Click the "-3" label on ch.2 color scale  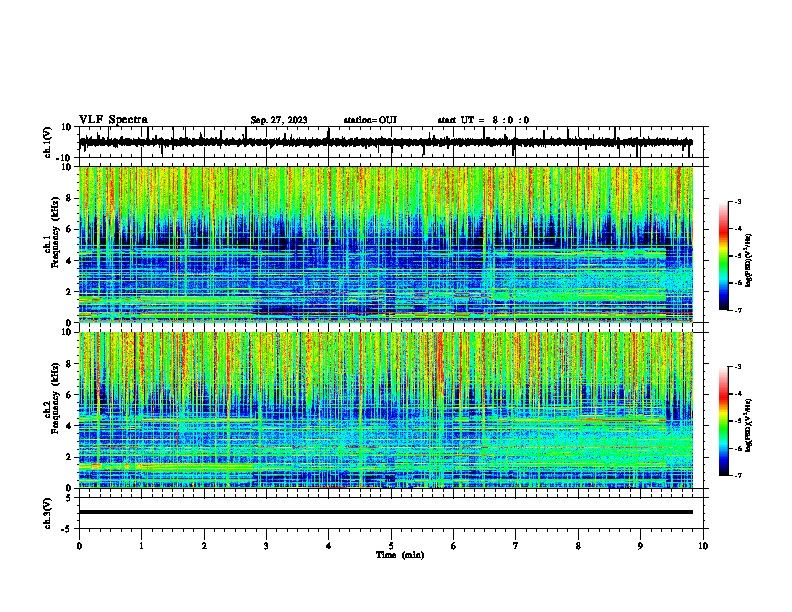click(x=738, y=367)
